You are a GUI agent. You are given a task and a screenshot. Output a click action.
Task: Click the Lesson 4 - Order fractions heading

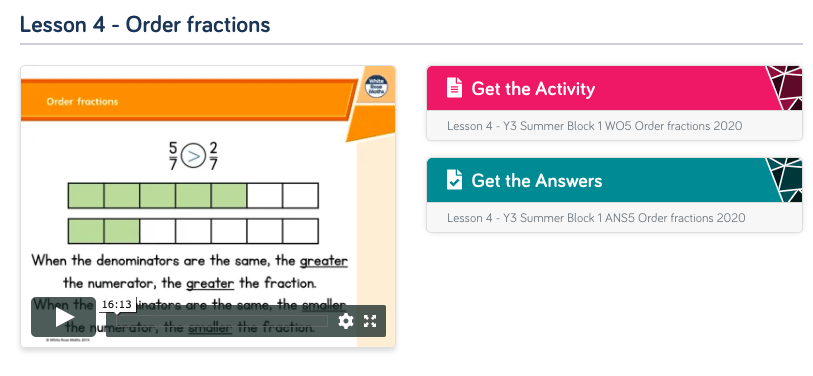145,24
